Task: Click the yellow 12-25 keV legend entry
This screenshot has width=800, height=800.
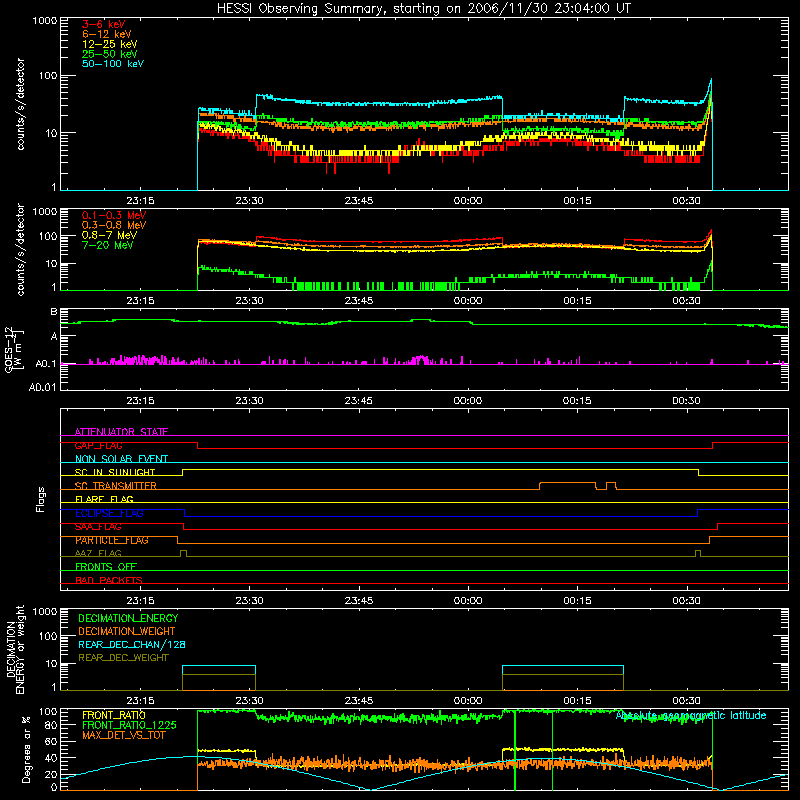Action: point(110,44)
